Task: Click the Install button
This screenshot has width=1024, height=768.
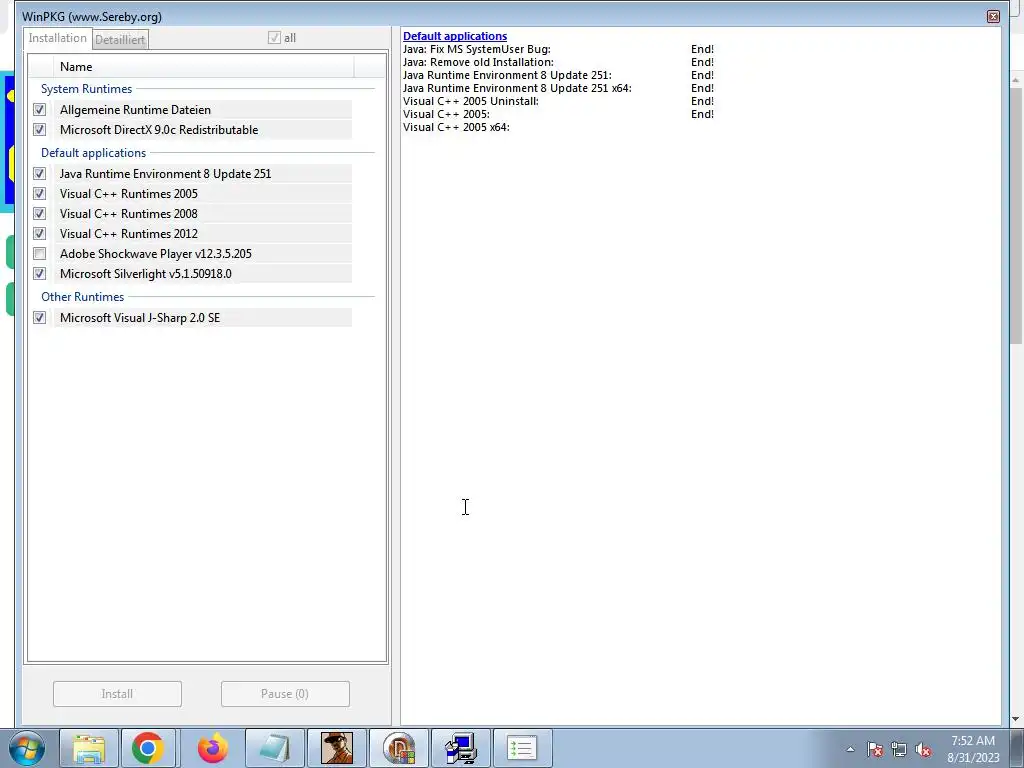Action: click(118, 694)
